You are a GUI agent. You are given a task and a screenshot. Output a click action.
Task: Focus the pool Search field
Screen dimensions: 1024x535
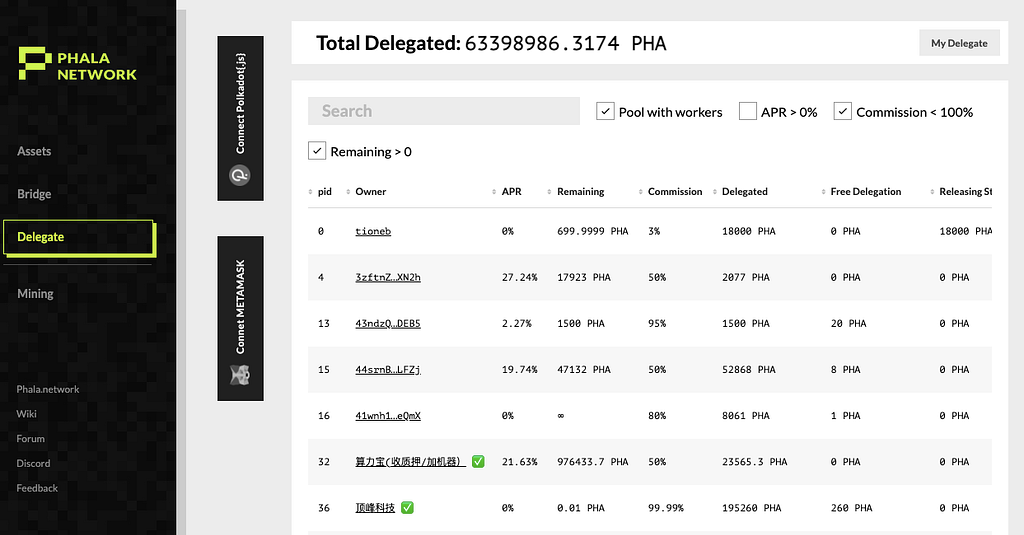(444, 111)
